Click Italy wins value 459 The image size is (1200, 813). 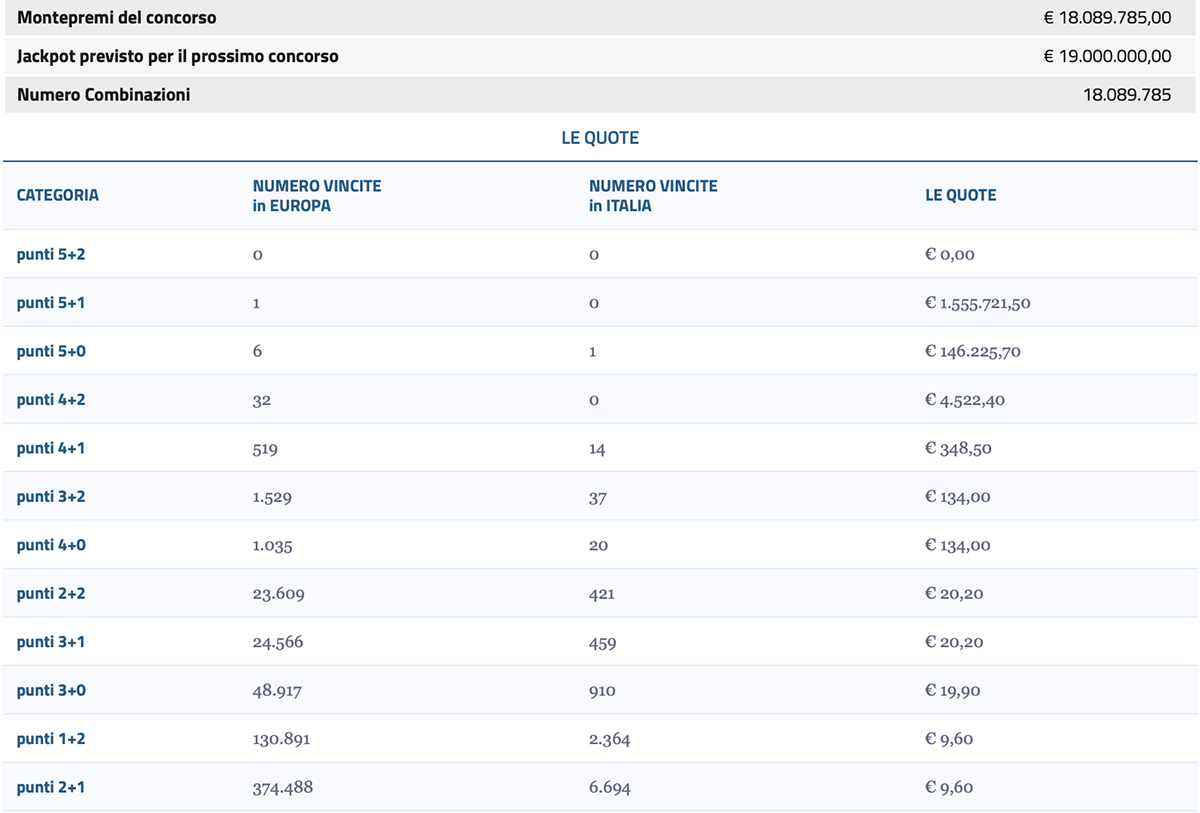tap(602, 643)
